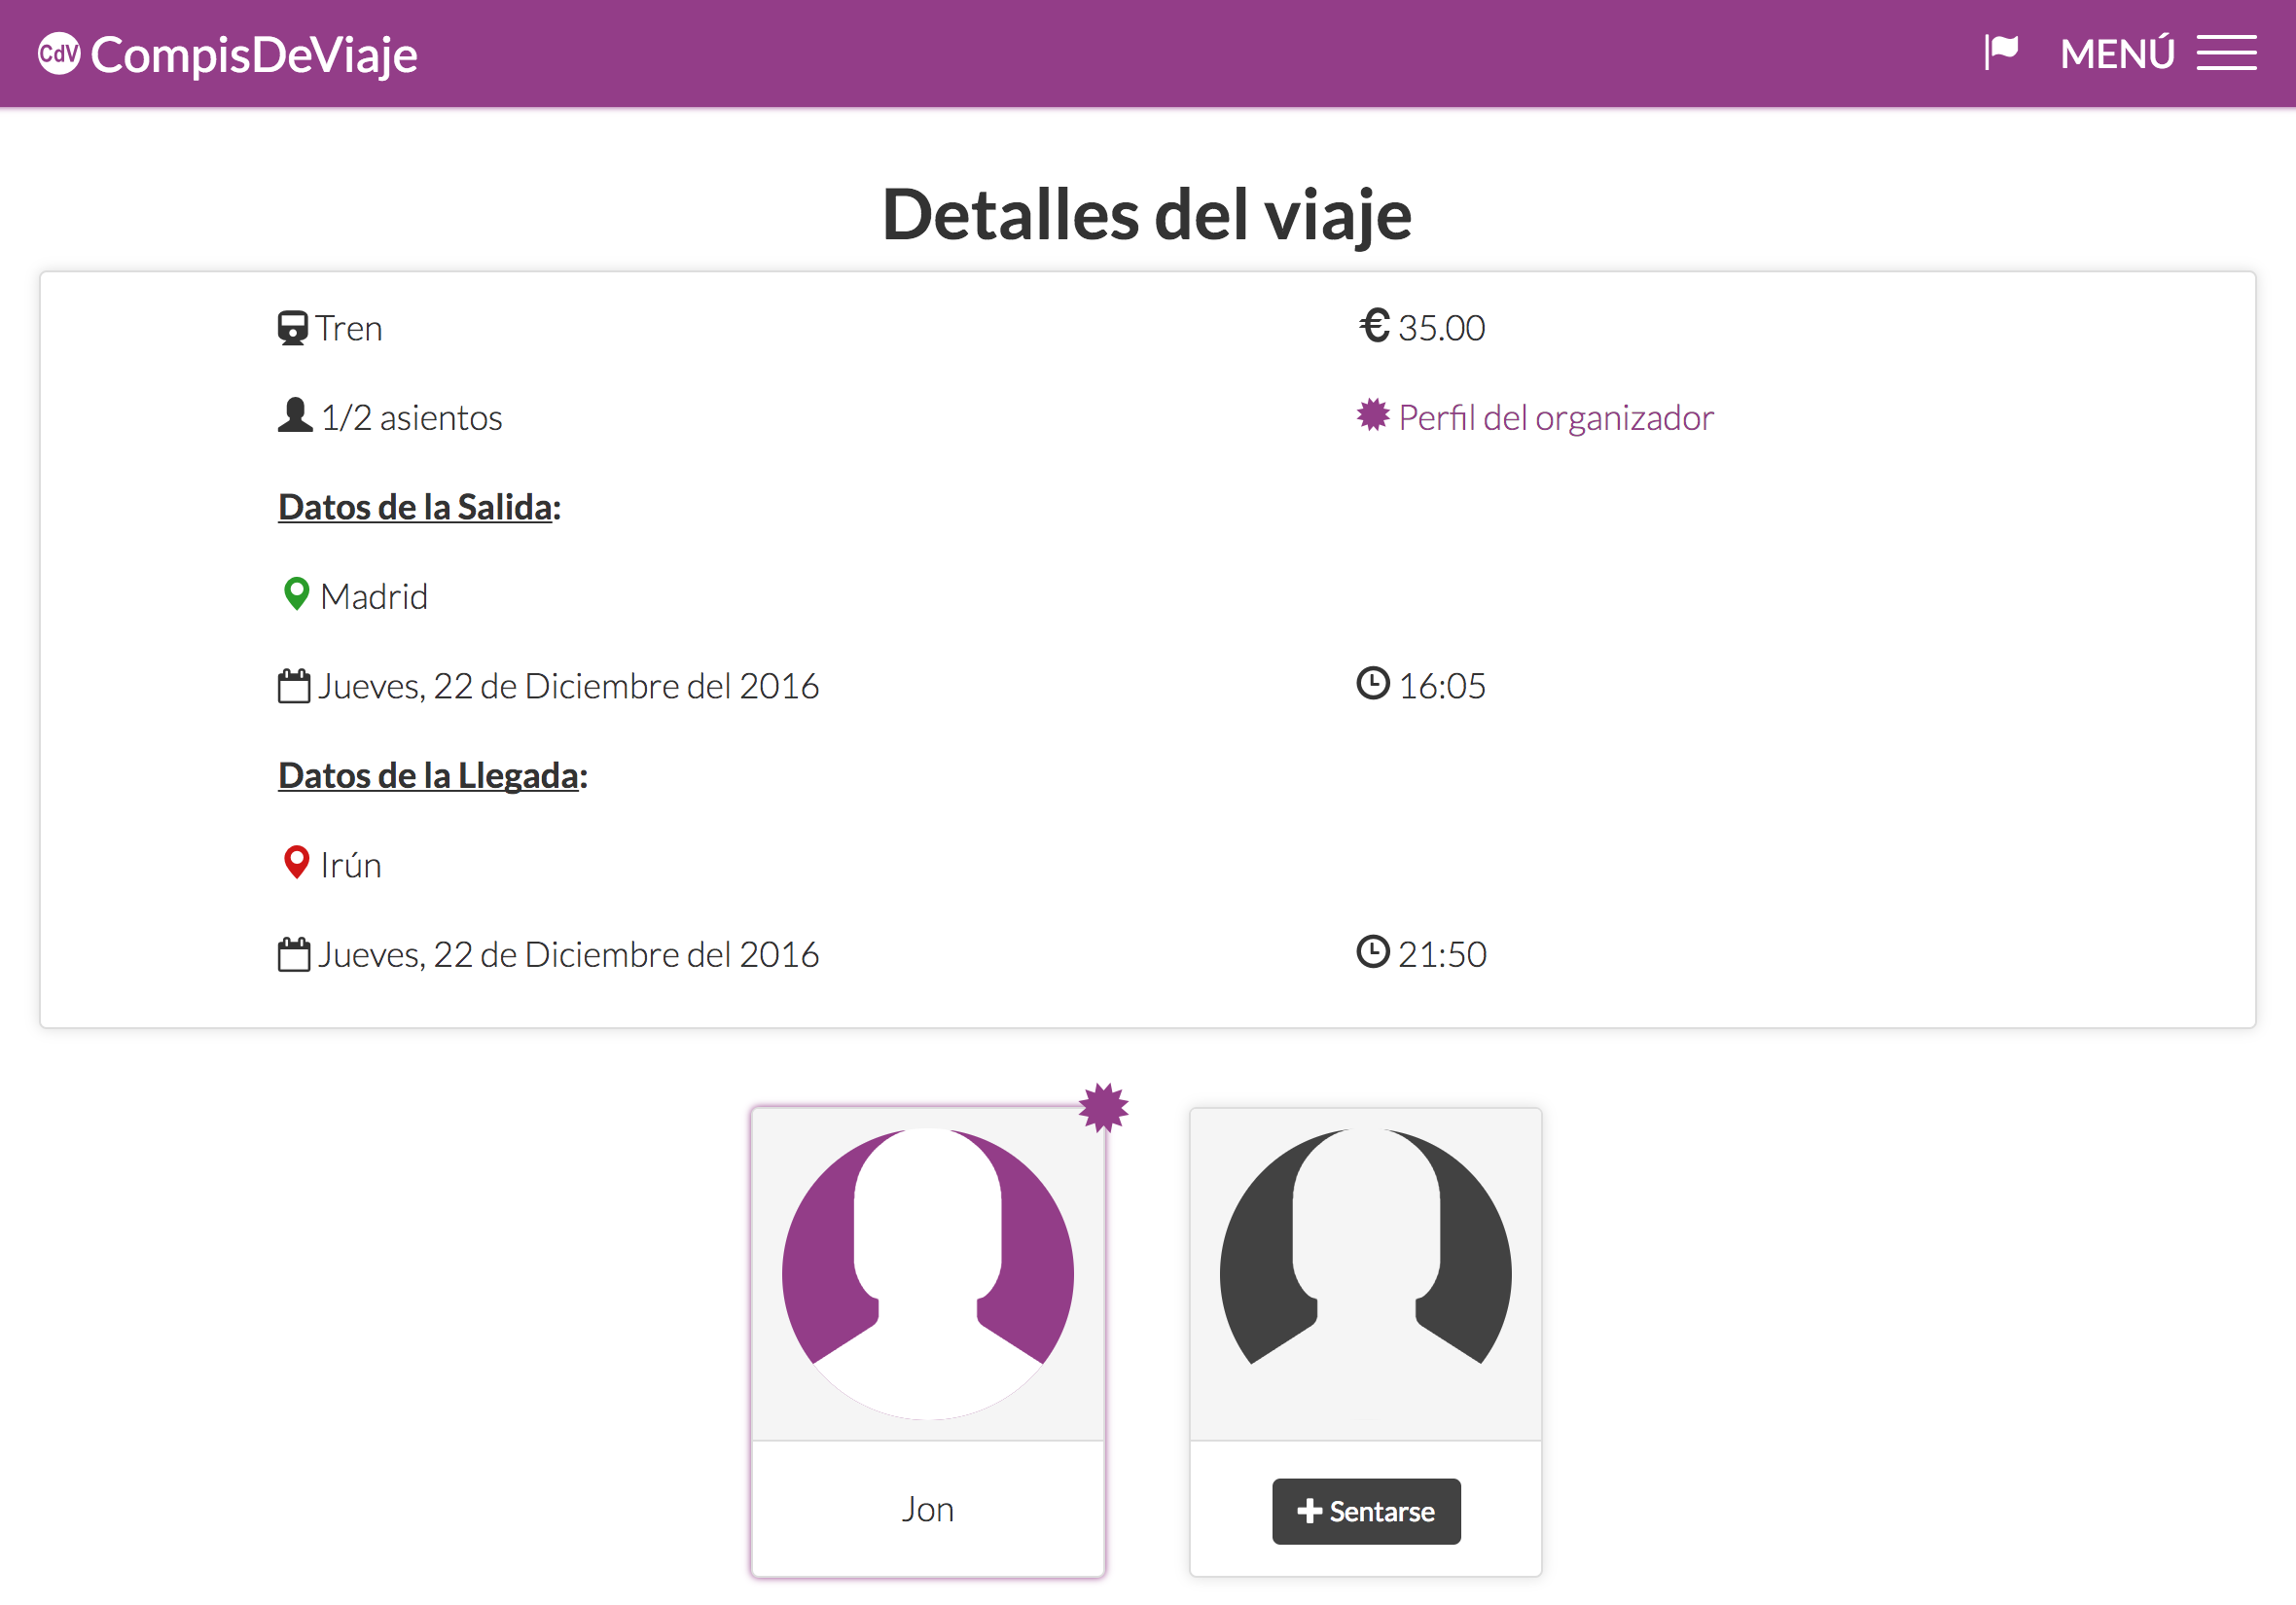The image size is (2296, 1605).
Task: Select the 21:50 arrival time
Action: click(x=1442, y=954)
